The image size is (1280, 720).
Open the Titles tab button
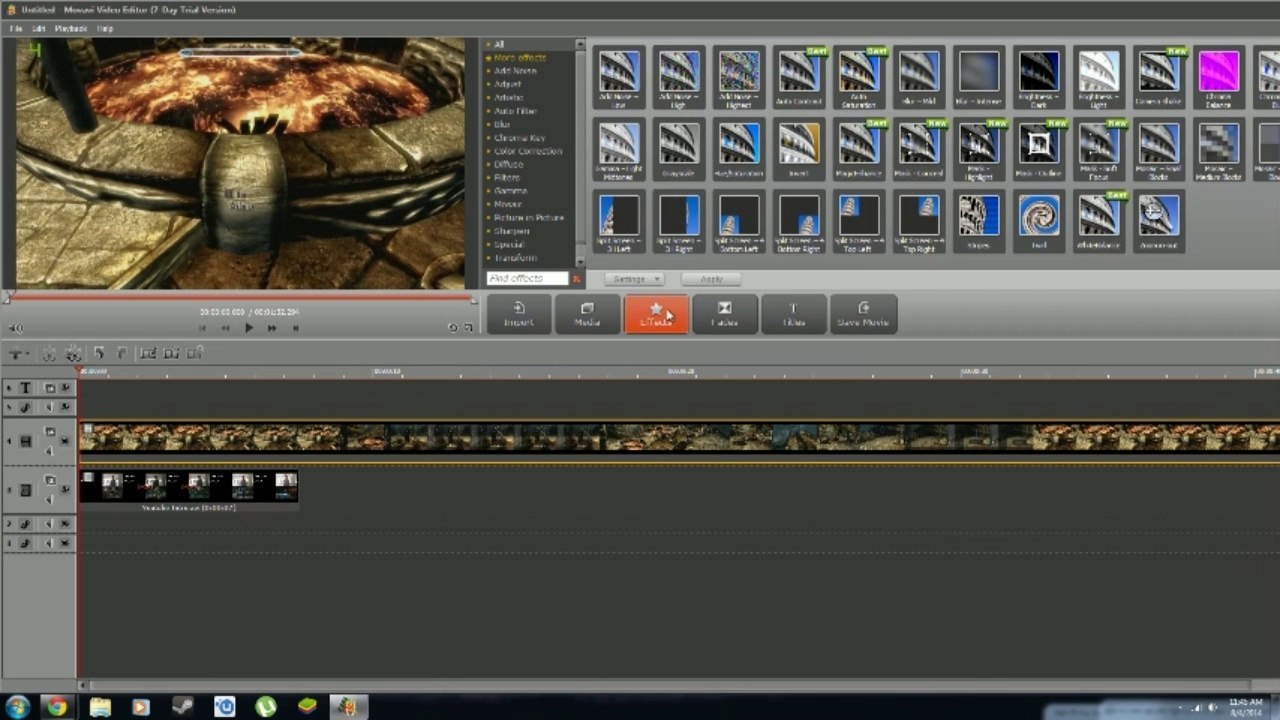pyautogui.click(x=794, y=314)
